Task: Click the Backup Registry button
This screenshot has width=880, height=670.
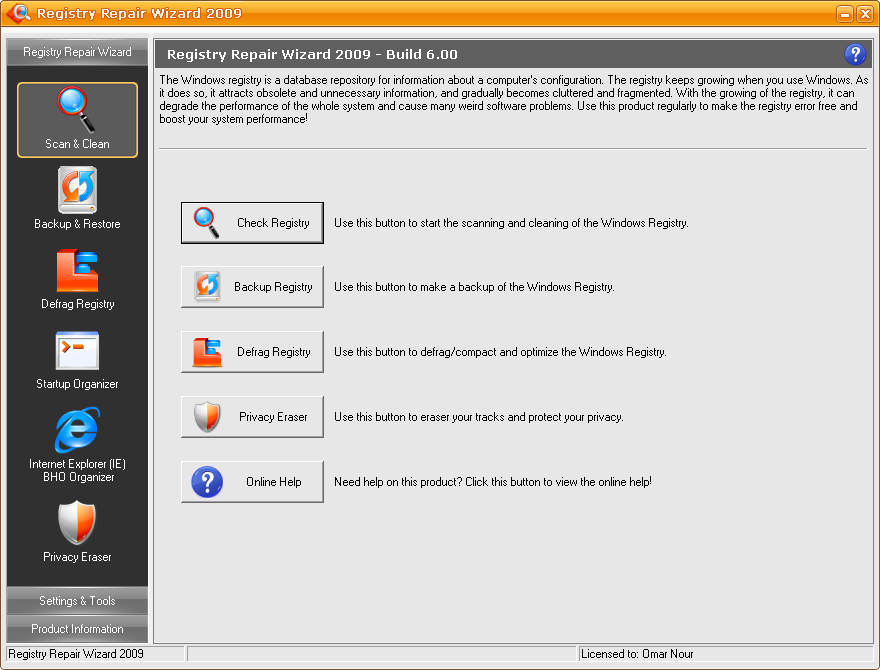Action: tap(252, 287)
